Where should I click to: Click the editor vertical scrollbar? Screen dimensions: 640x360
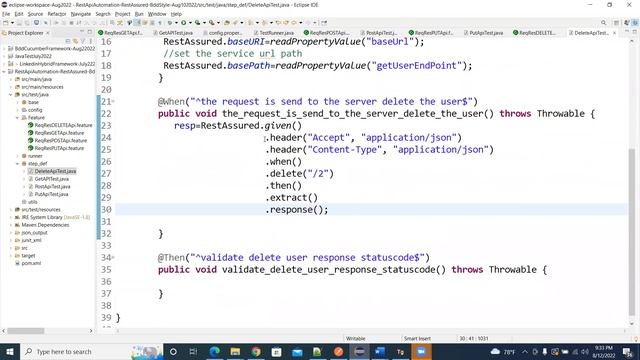click(632, 232)
